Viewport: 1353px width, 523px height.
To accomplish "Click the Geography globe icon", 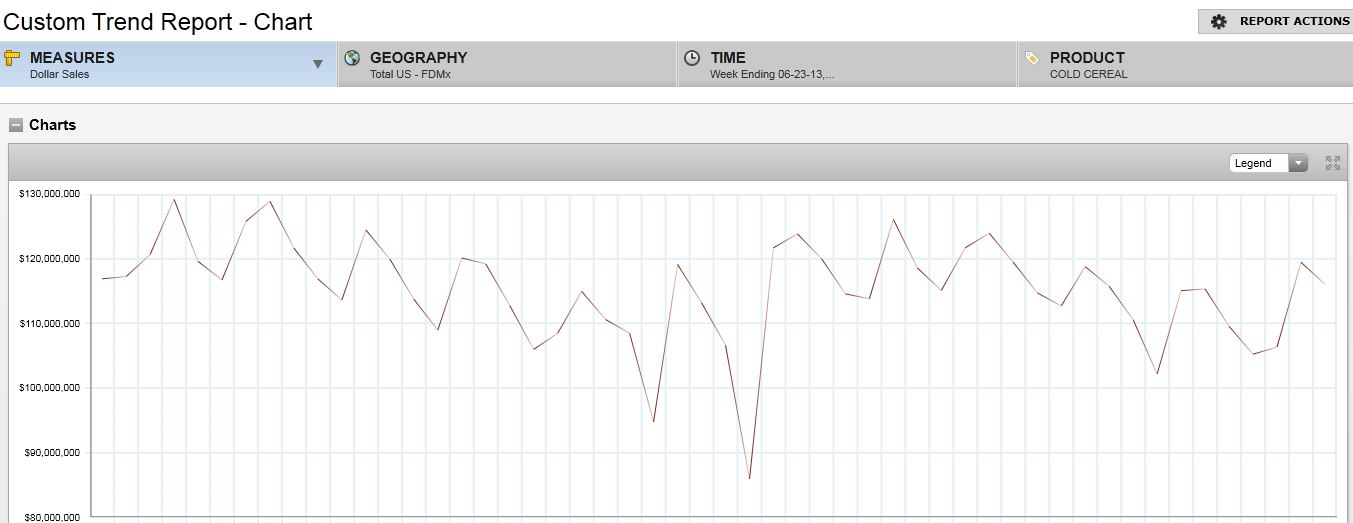I will (x=352, y=58).
